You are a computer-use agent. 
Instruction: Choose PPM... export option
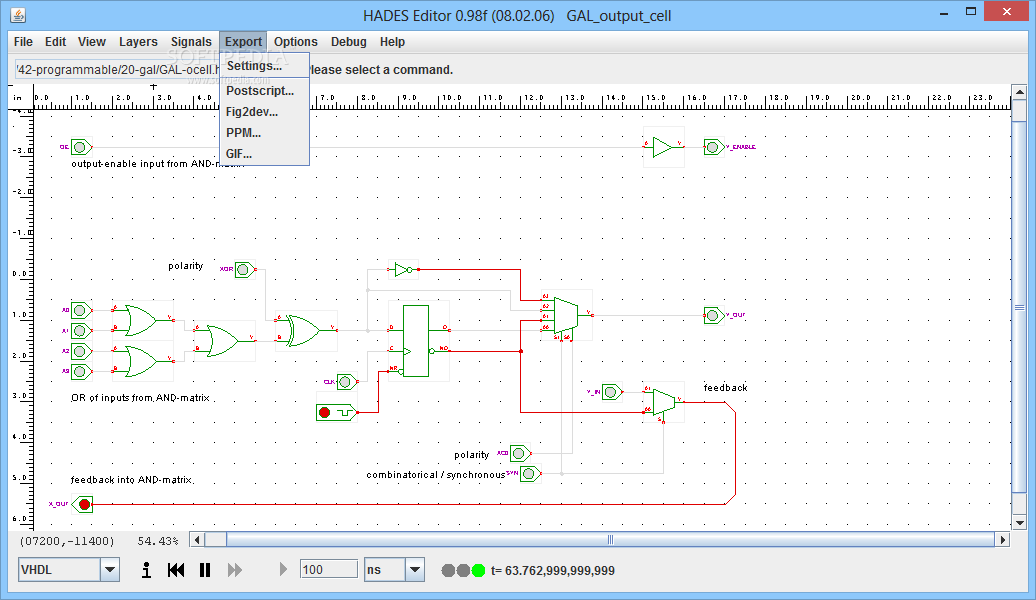(264, 133)
